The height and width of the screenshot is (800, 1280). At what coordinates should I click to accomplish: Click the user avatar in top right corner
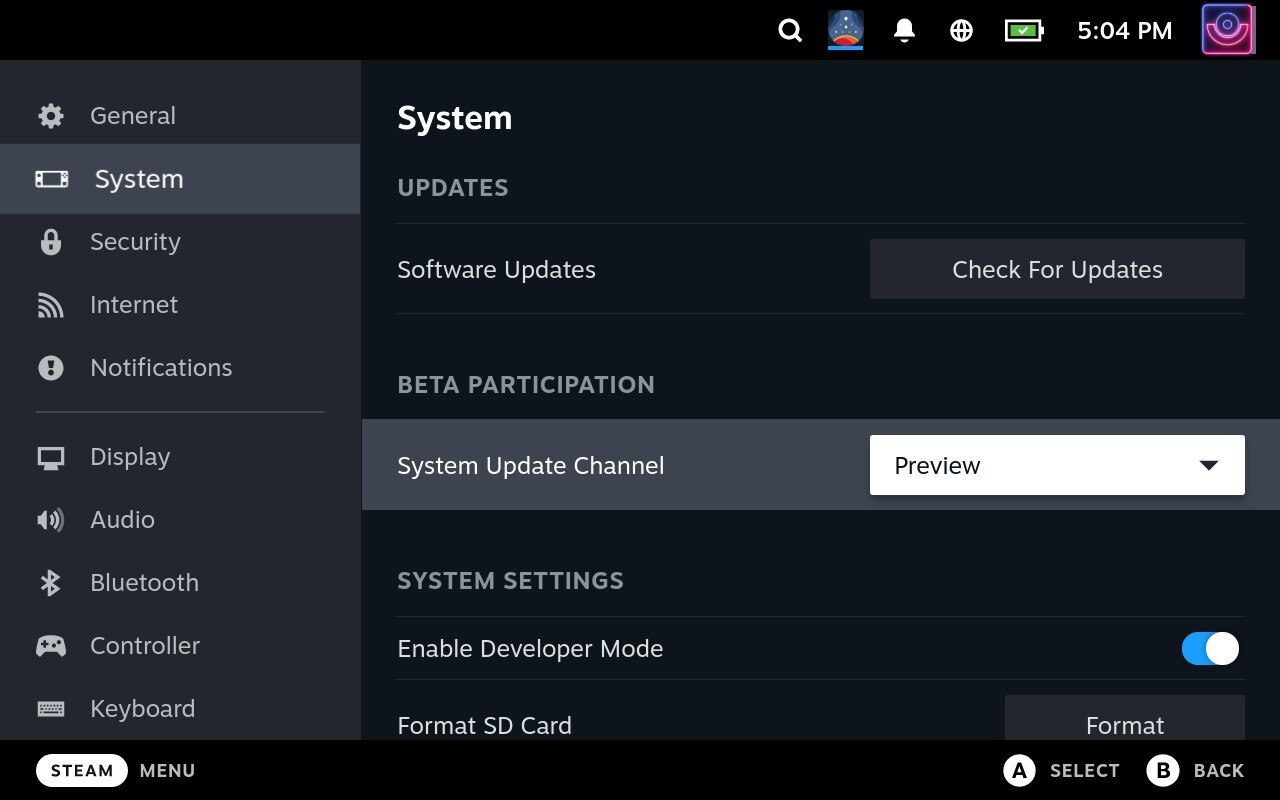tap(1228, 30)
